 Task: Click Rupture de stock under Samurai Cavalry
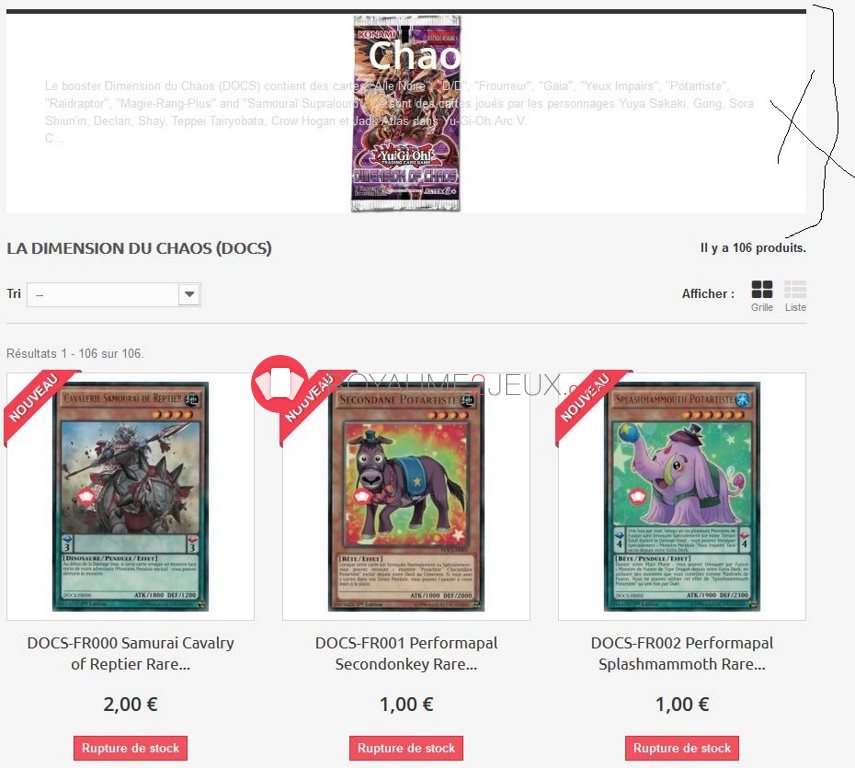click(130, 748)
